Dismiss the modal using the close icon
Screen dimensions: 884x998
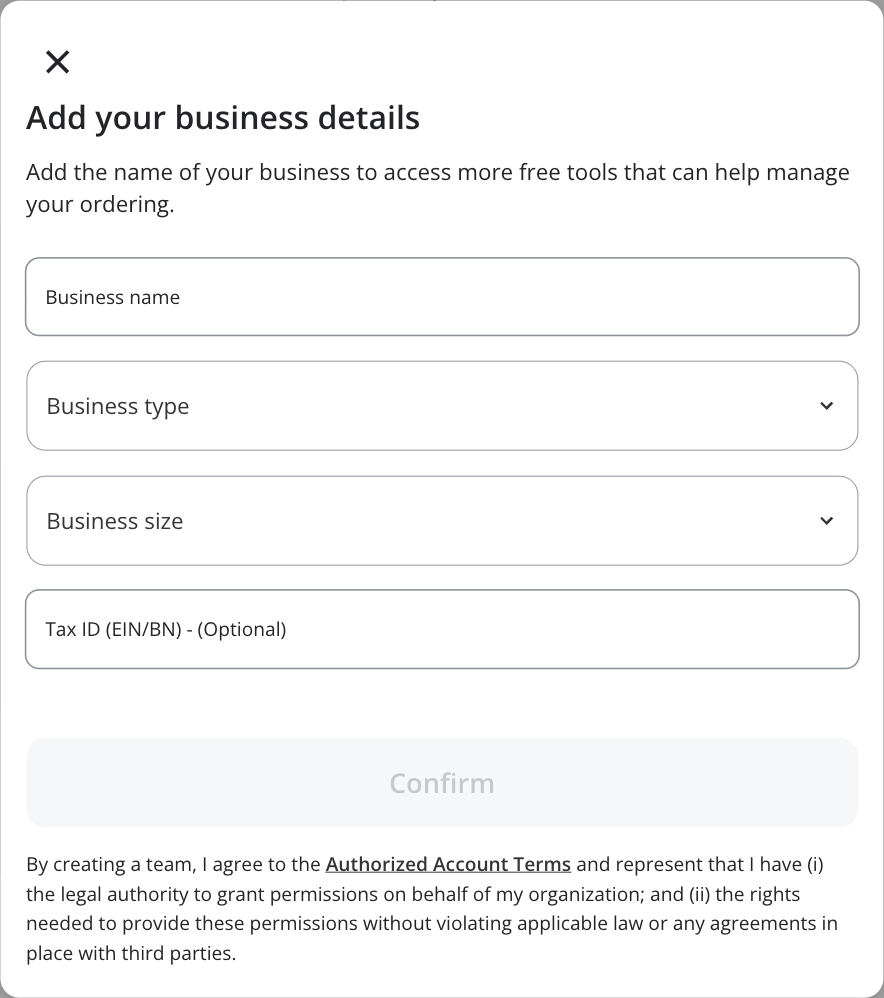[58, 62]
